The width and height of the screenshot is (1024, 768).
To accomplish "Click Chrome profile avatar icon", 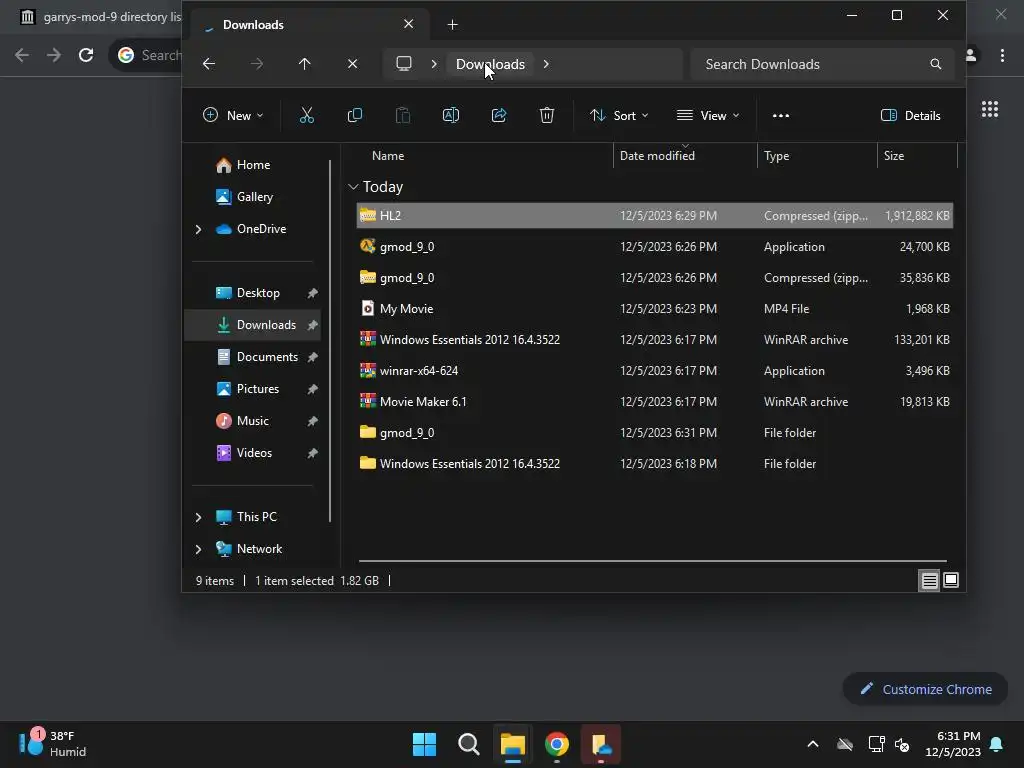I will 971,56.
